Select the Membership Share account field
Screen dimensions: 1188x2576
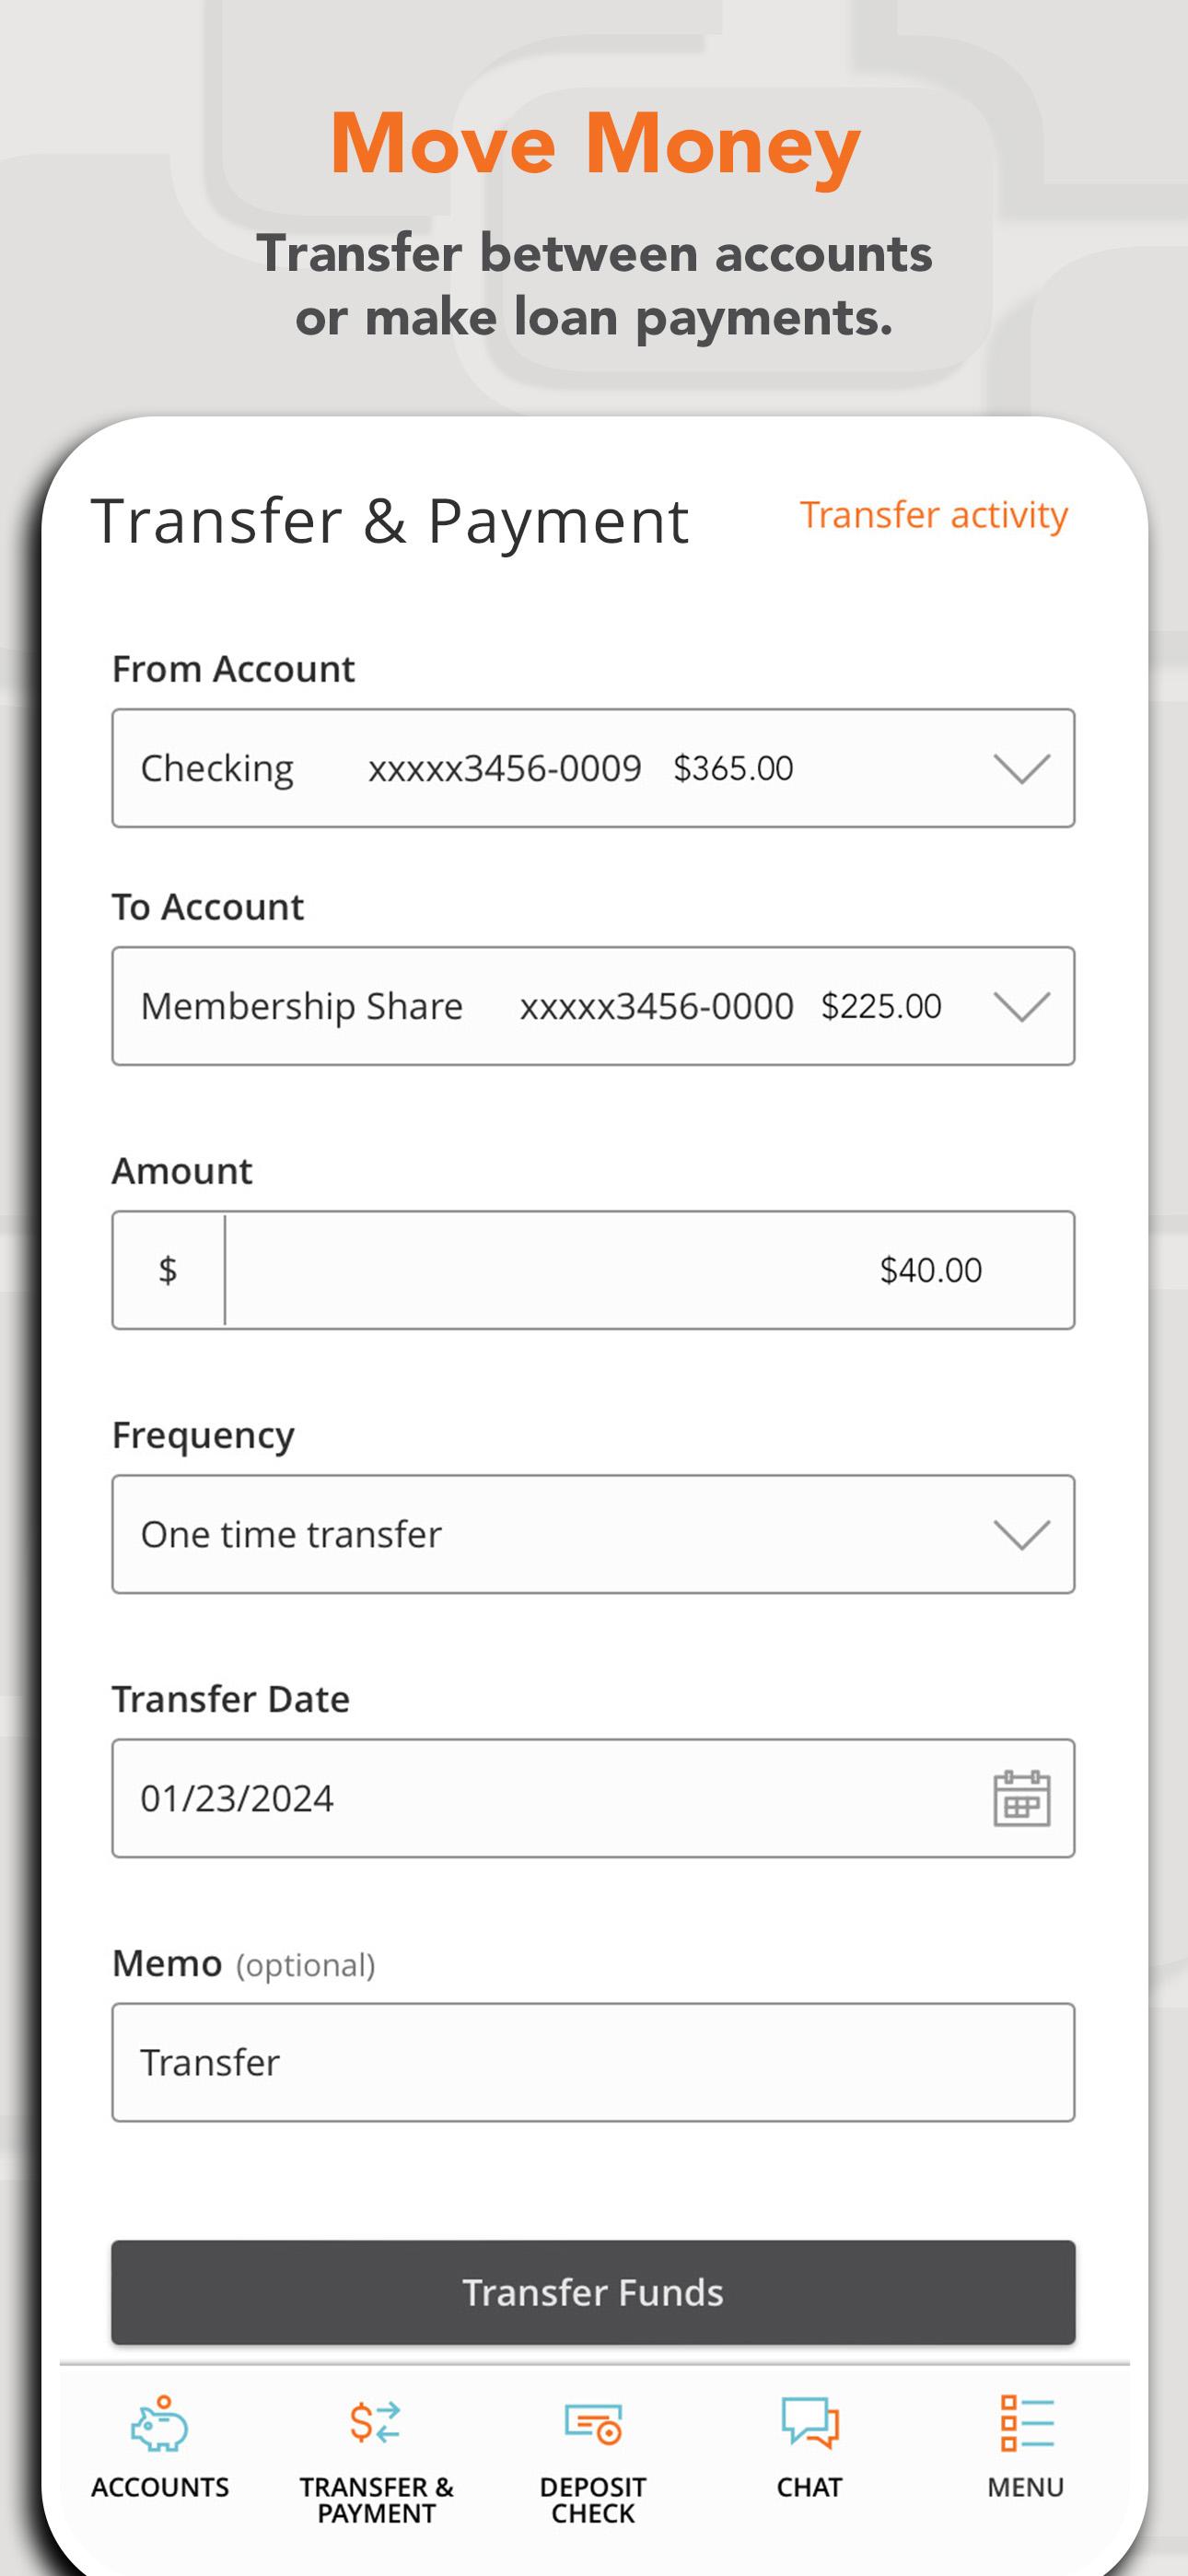tap(593, 1006)
